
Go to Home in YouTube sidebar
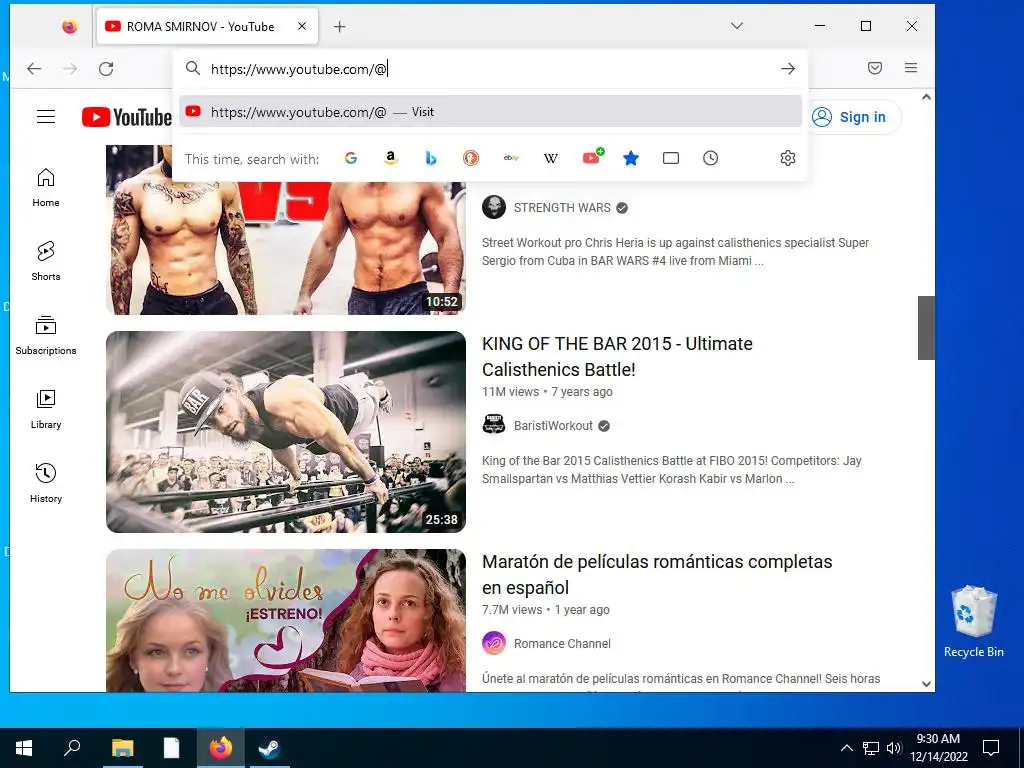tap(46, 187)
